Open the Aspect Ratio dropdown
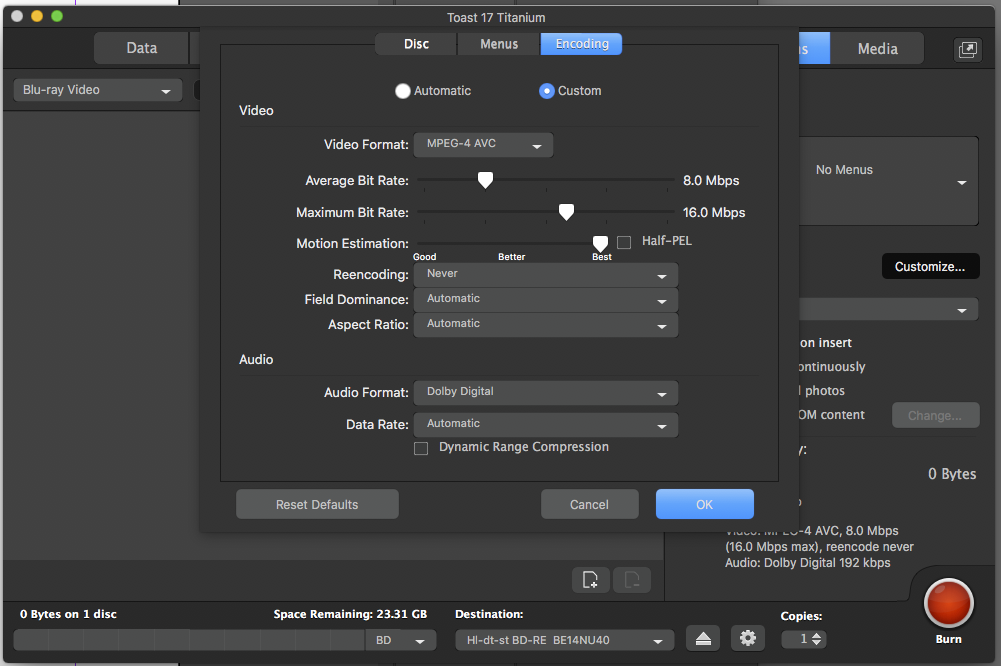Image resolution: width=1001 pixels, height=666 pixels. [546, 324]
